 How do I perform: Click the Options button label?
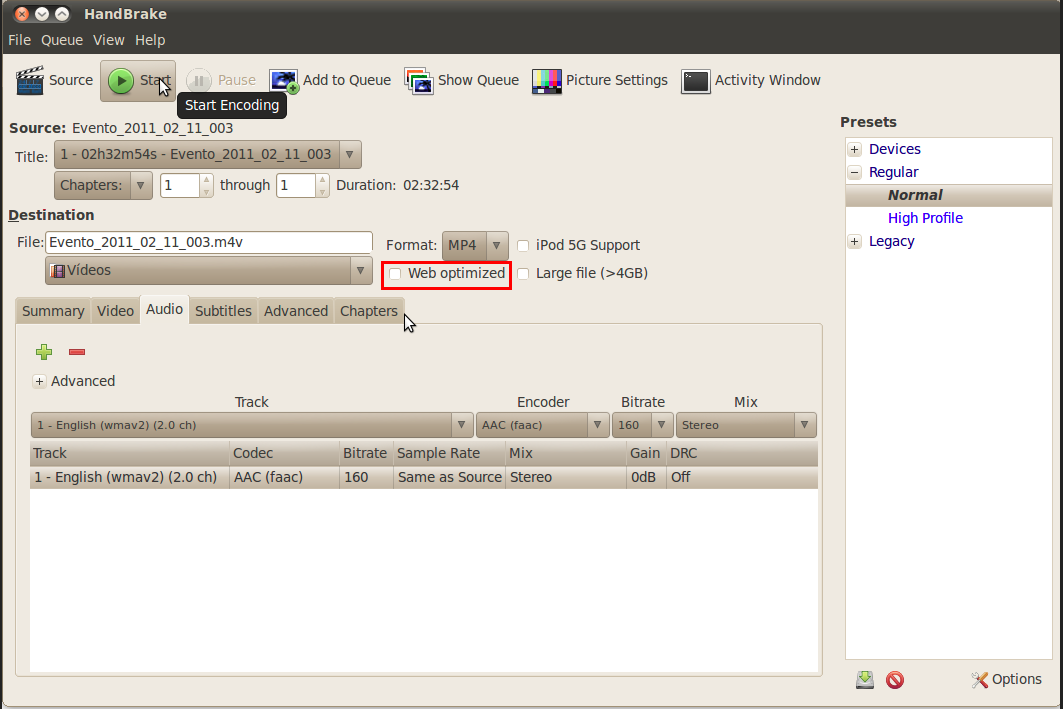(1016, 679)
